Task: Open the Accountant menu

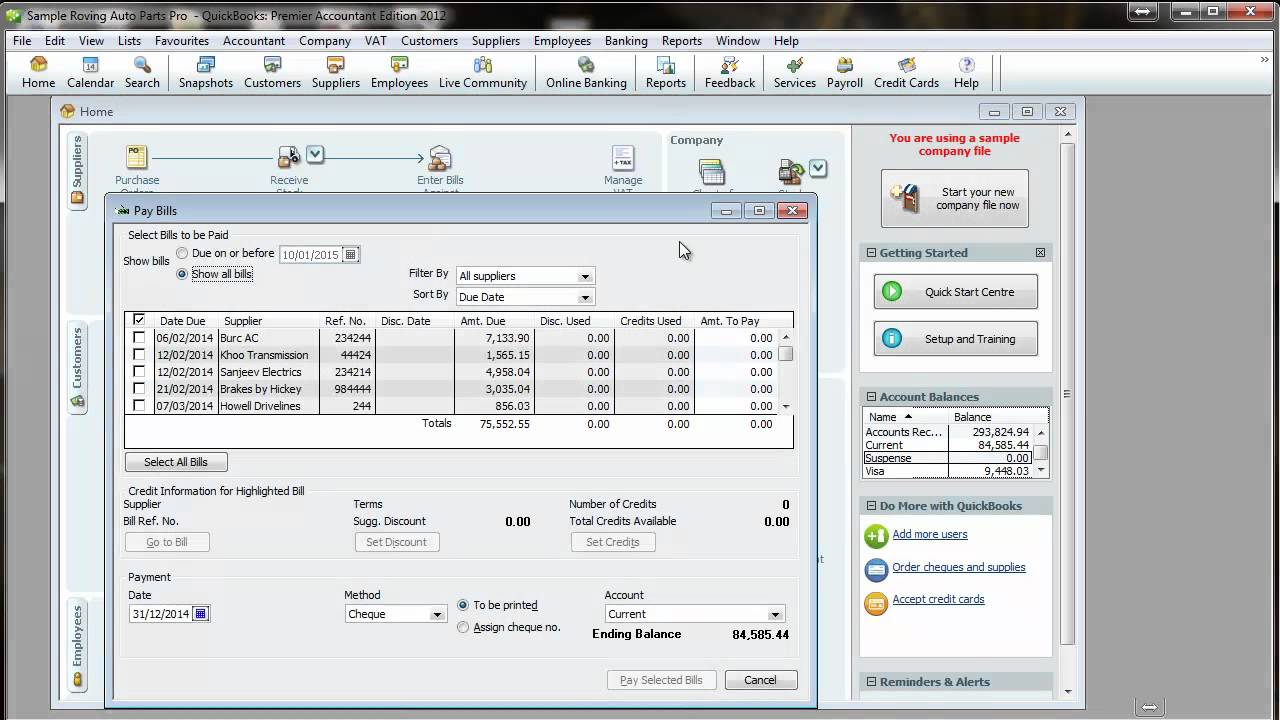Action: click(254, 41)
